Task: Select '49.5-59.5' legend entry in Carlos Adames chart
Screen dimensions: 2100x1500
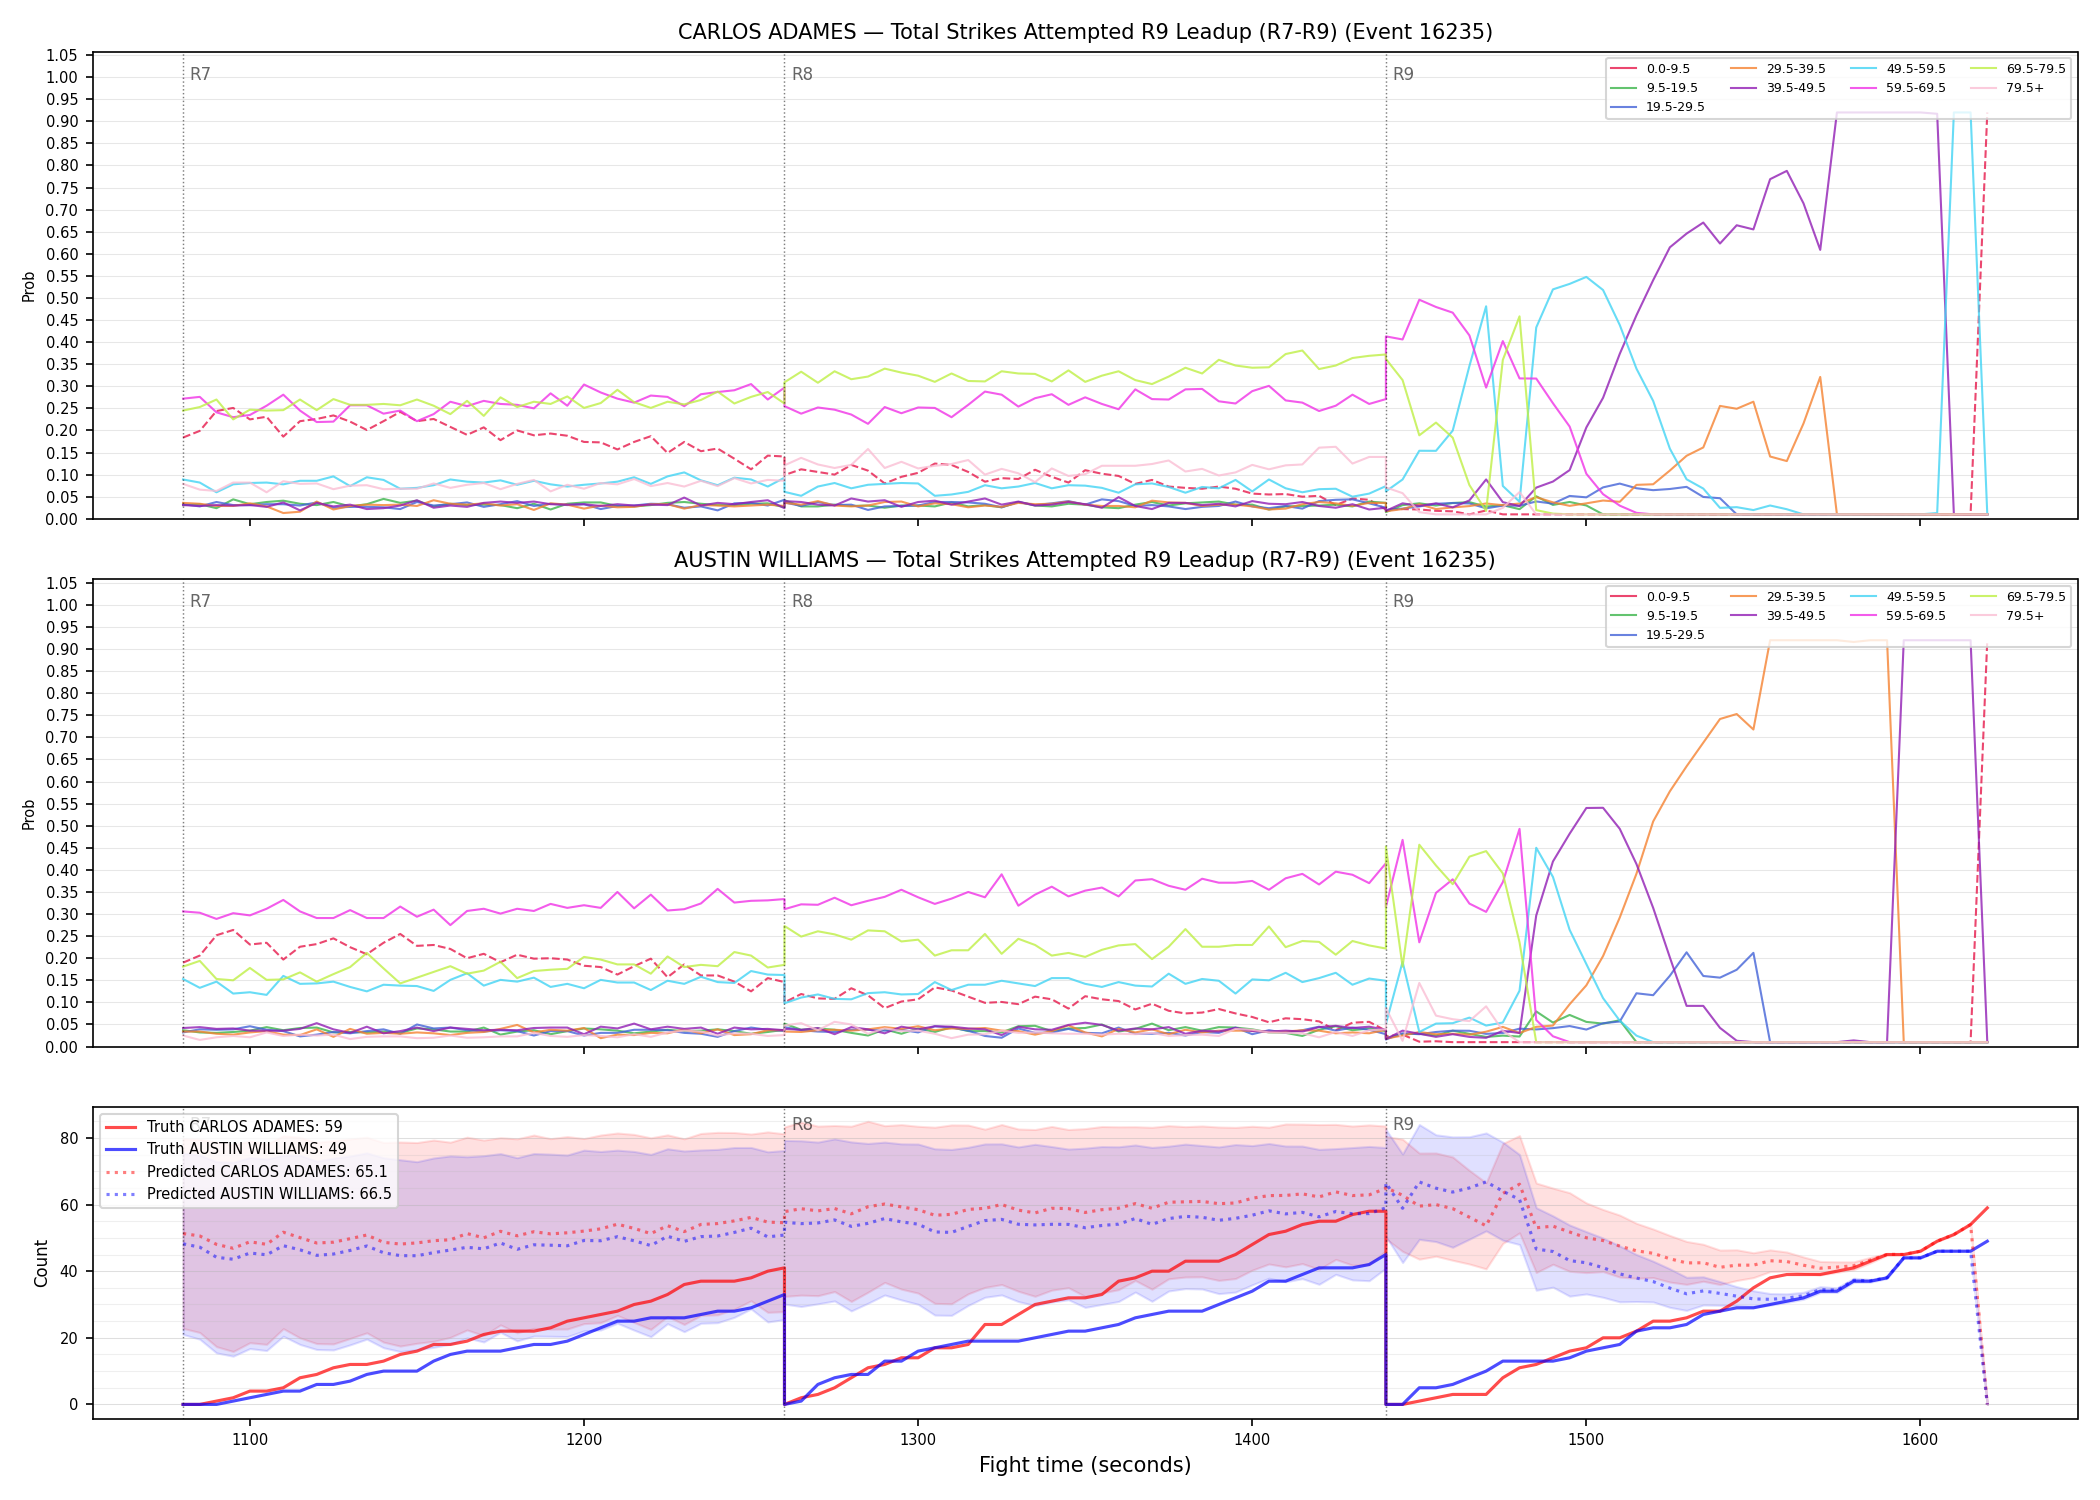Action: point(1898,69)
